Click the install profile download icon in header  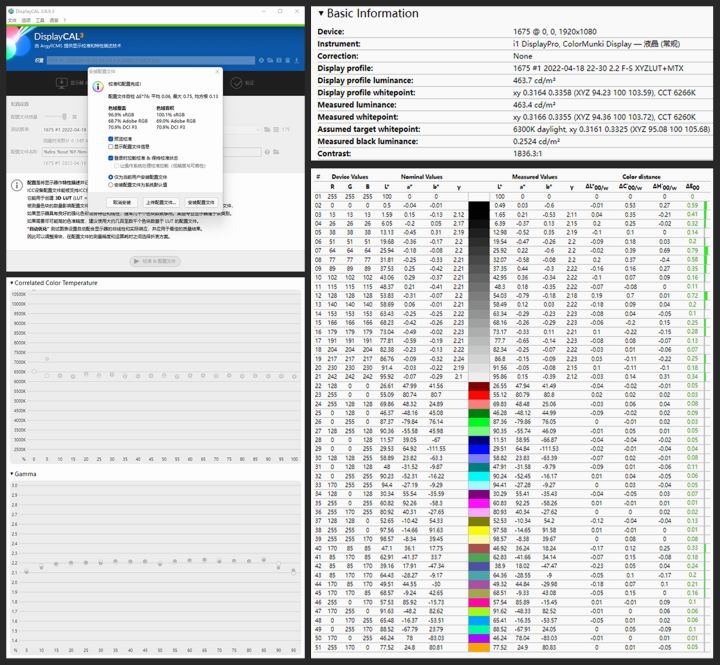point(297,60)
